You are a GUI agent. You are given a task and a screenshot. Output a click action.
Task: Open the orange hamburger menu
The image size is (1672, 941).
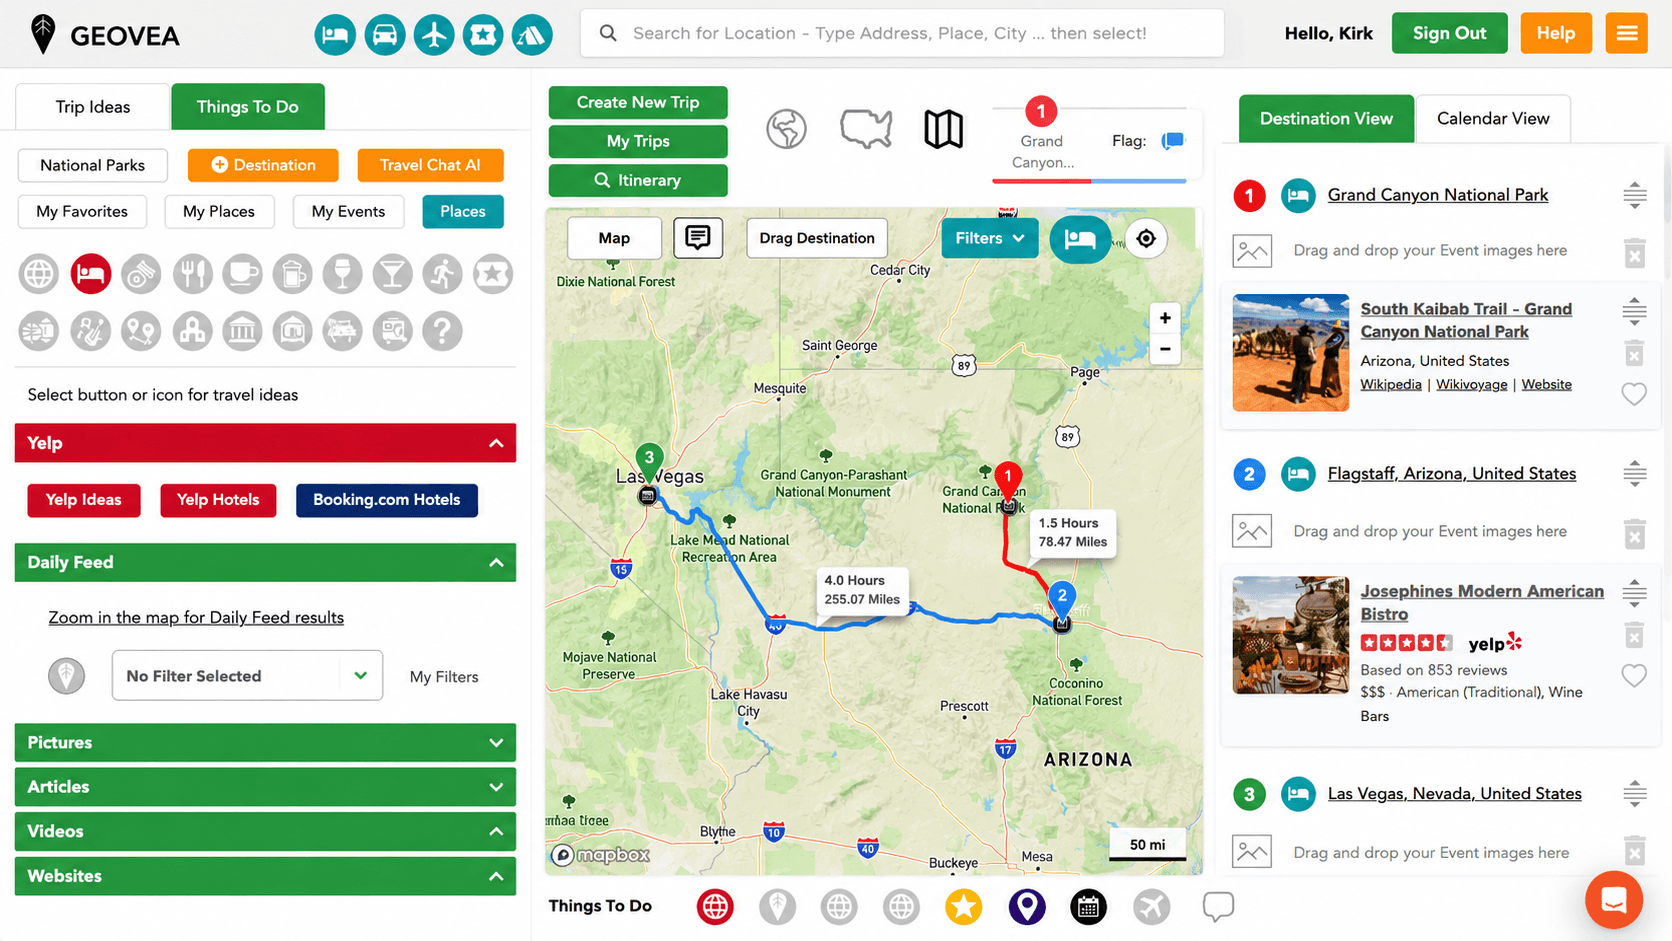click(1627, 33)
